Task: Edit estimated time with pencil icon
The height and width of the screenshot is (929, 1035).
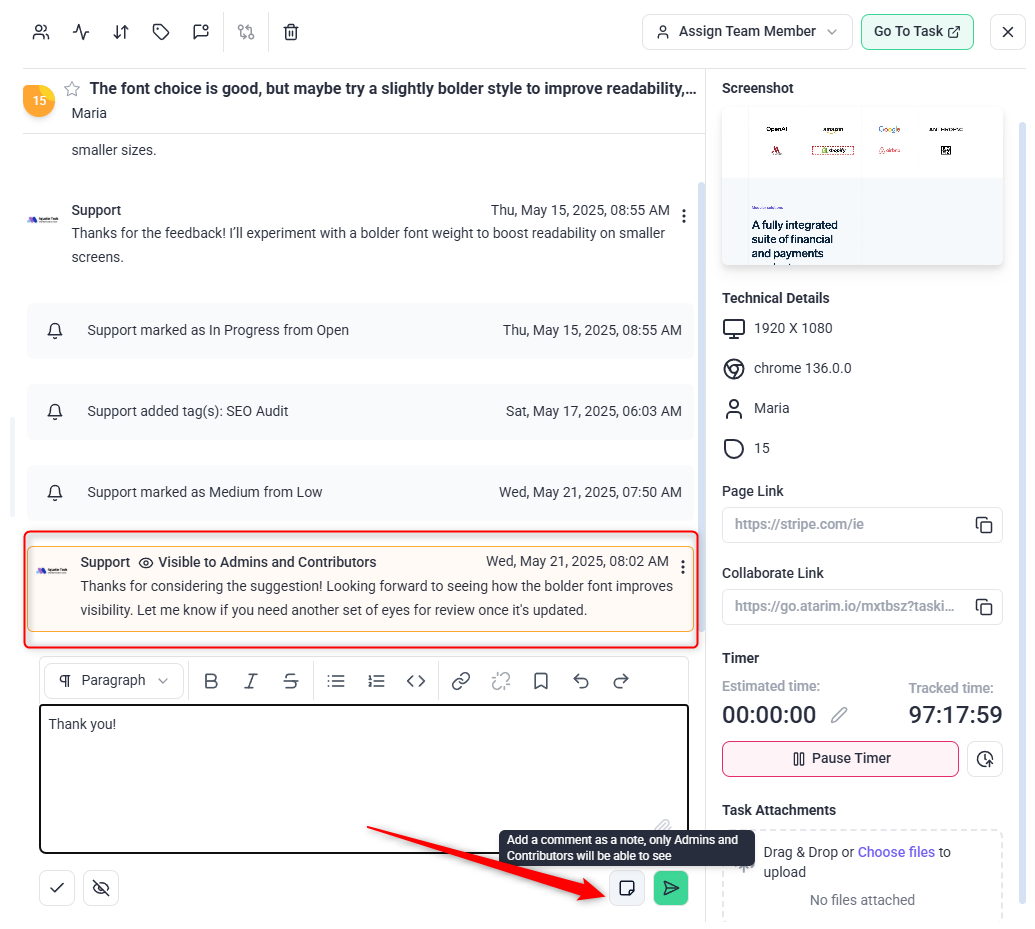Action: coord(839,715)
